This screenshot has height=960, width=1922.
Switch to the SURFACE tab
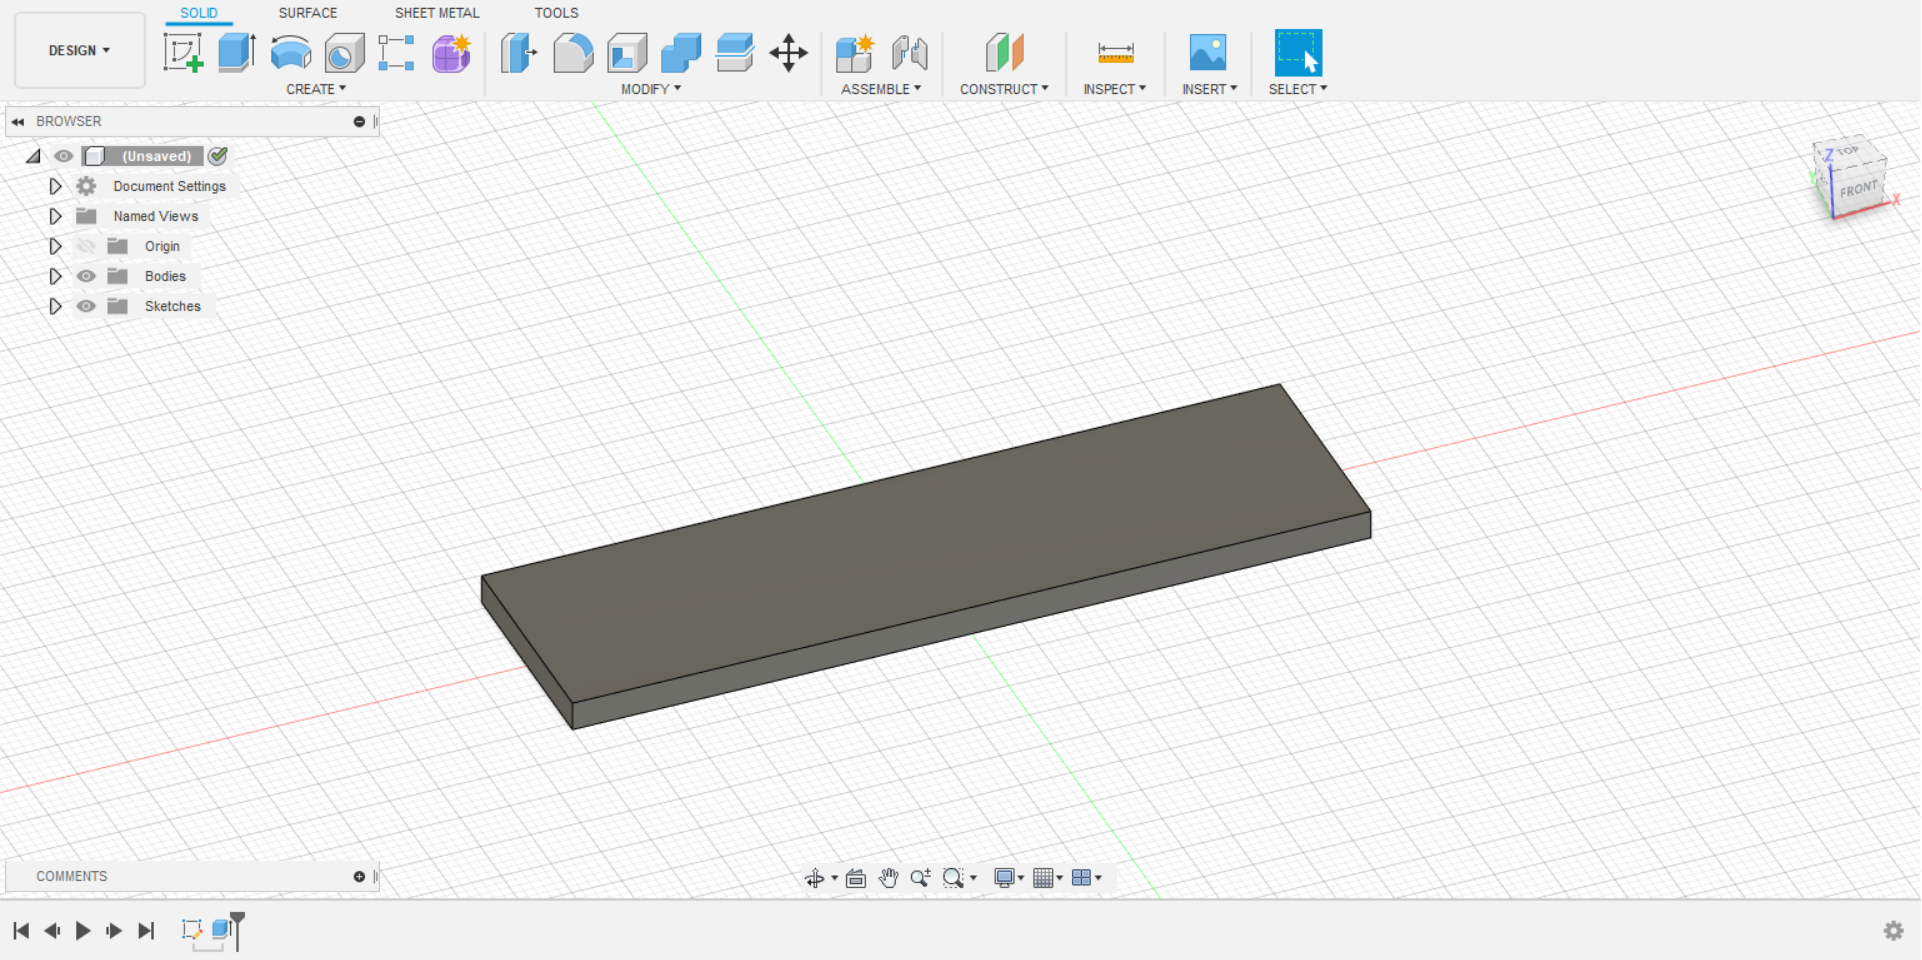(x=307, y=13)
